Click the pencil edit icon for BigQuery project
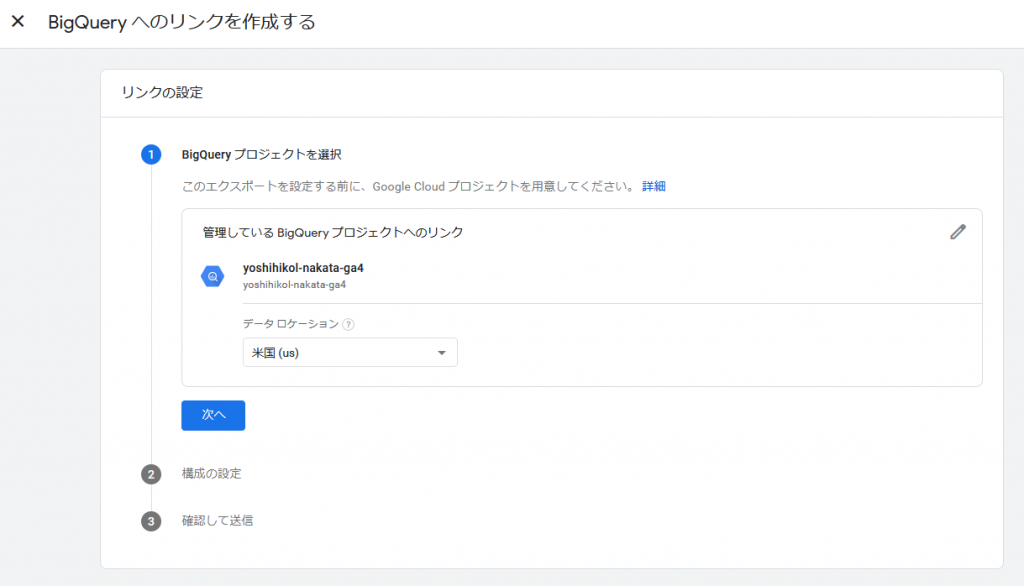Viewport: 1024px width, 586px height. [957, 232]
